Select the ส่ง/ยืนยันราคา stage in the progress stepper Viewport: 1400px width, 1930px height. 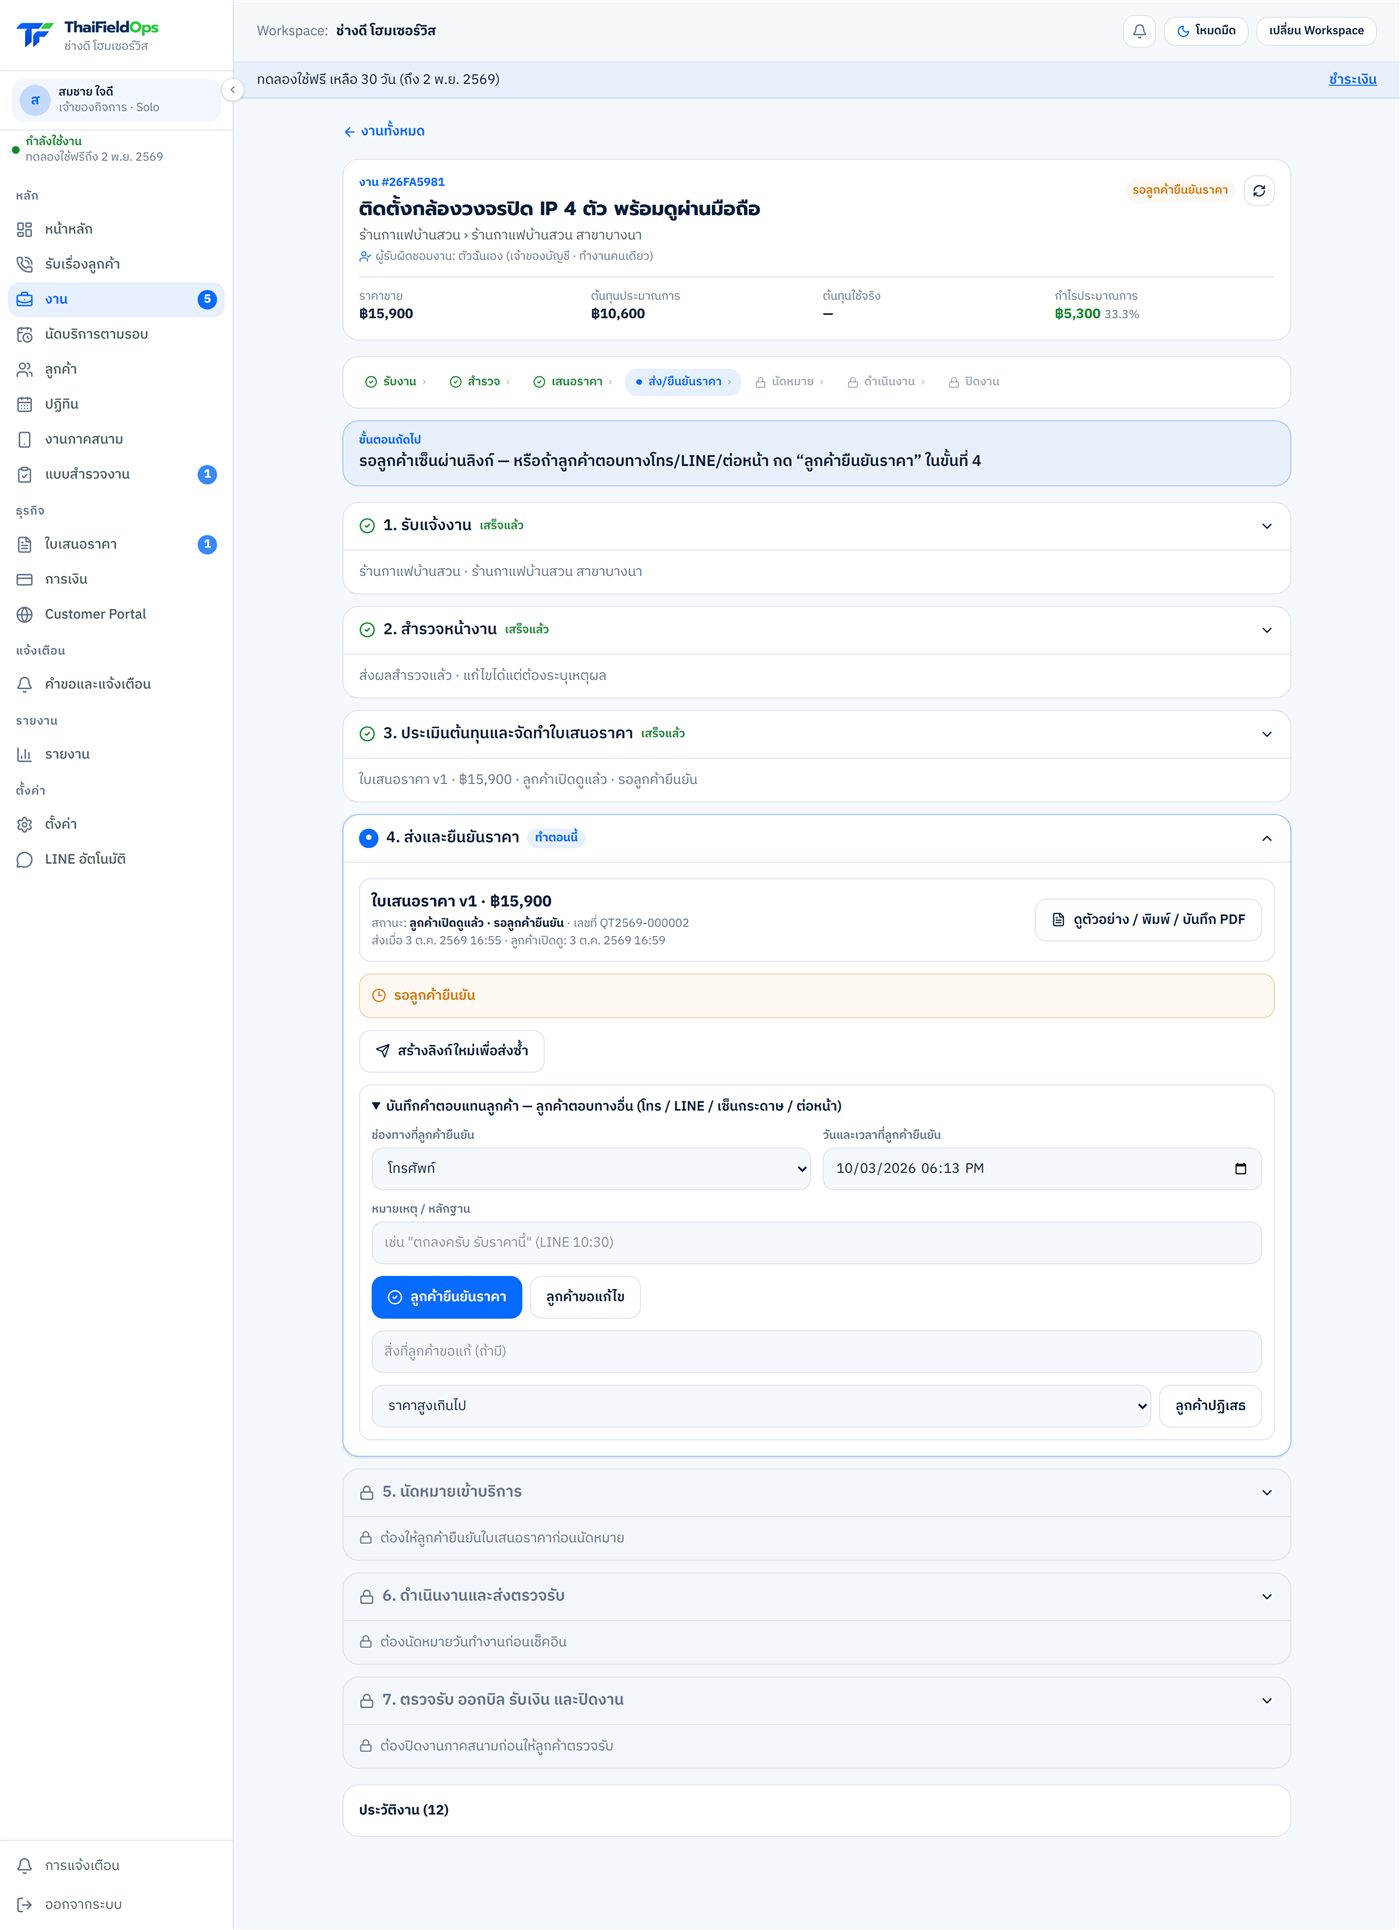click(683, 382)
